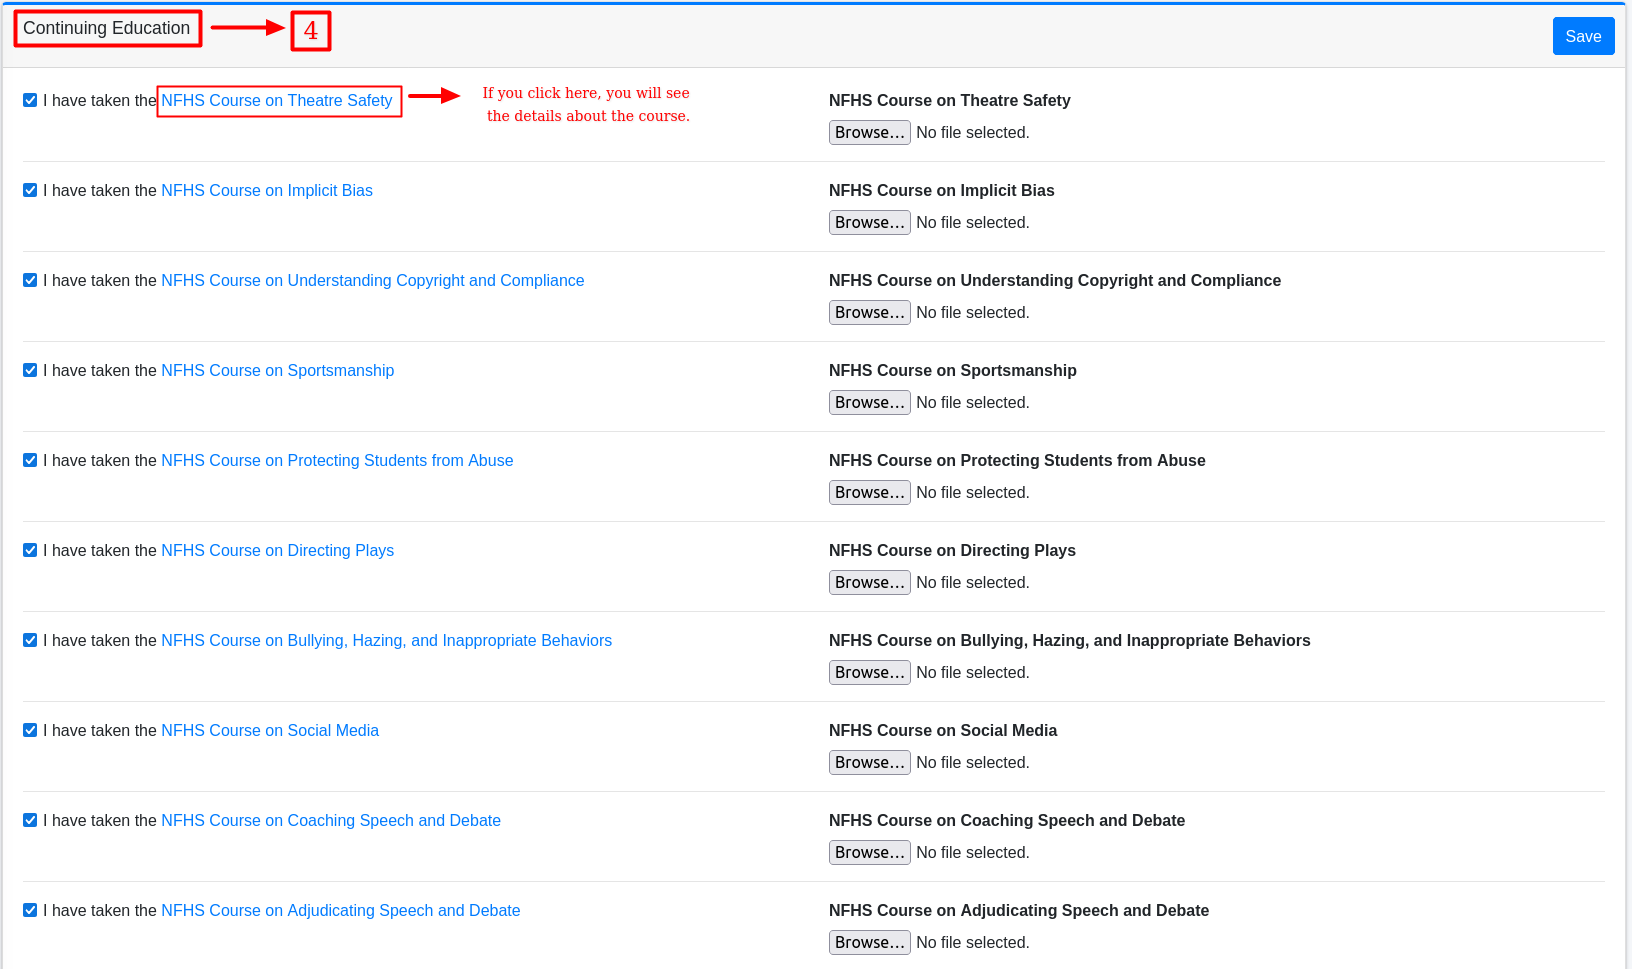The height and width of the screenshot is (969, 1632).
Task: Toggle the Sportsmanship course checkbox
Action: click(30, 370)
